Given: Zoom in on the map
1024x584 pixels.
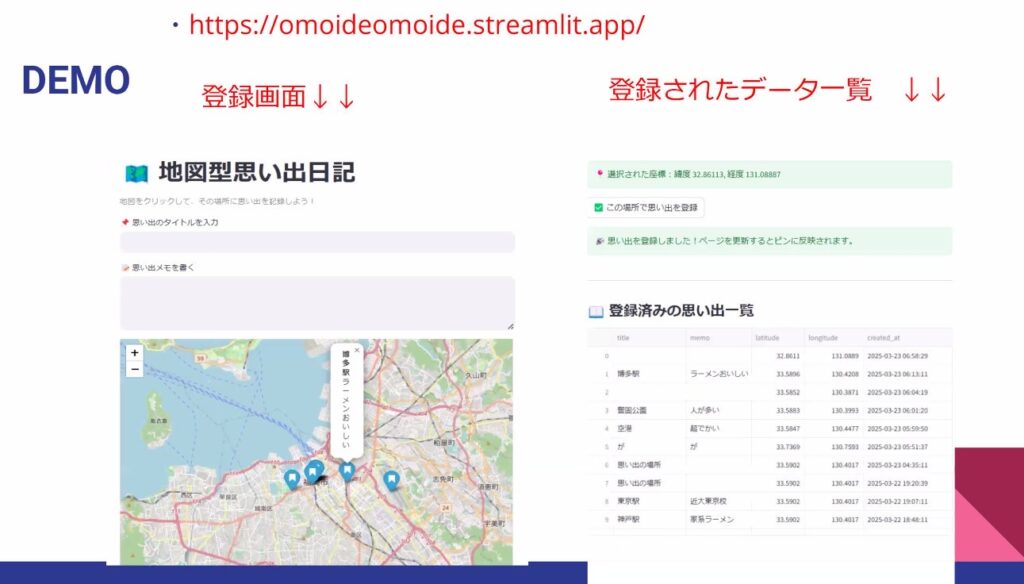Looking at the screenshot, I should (135, 353).
